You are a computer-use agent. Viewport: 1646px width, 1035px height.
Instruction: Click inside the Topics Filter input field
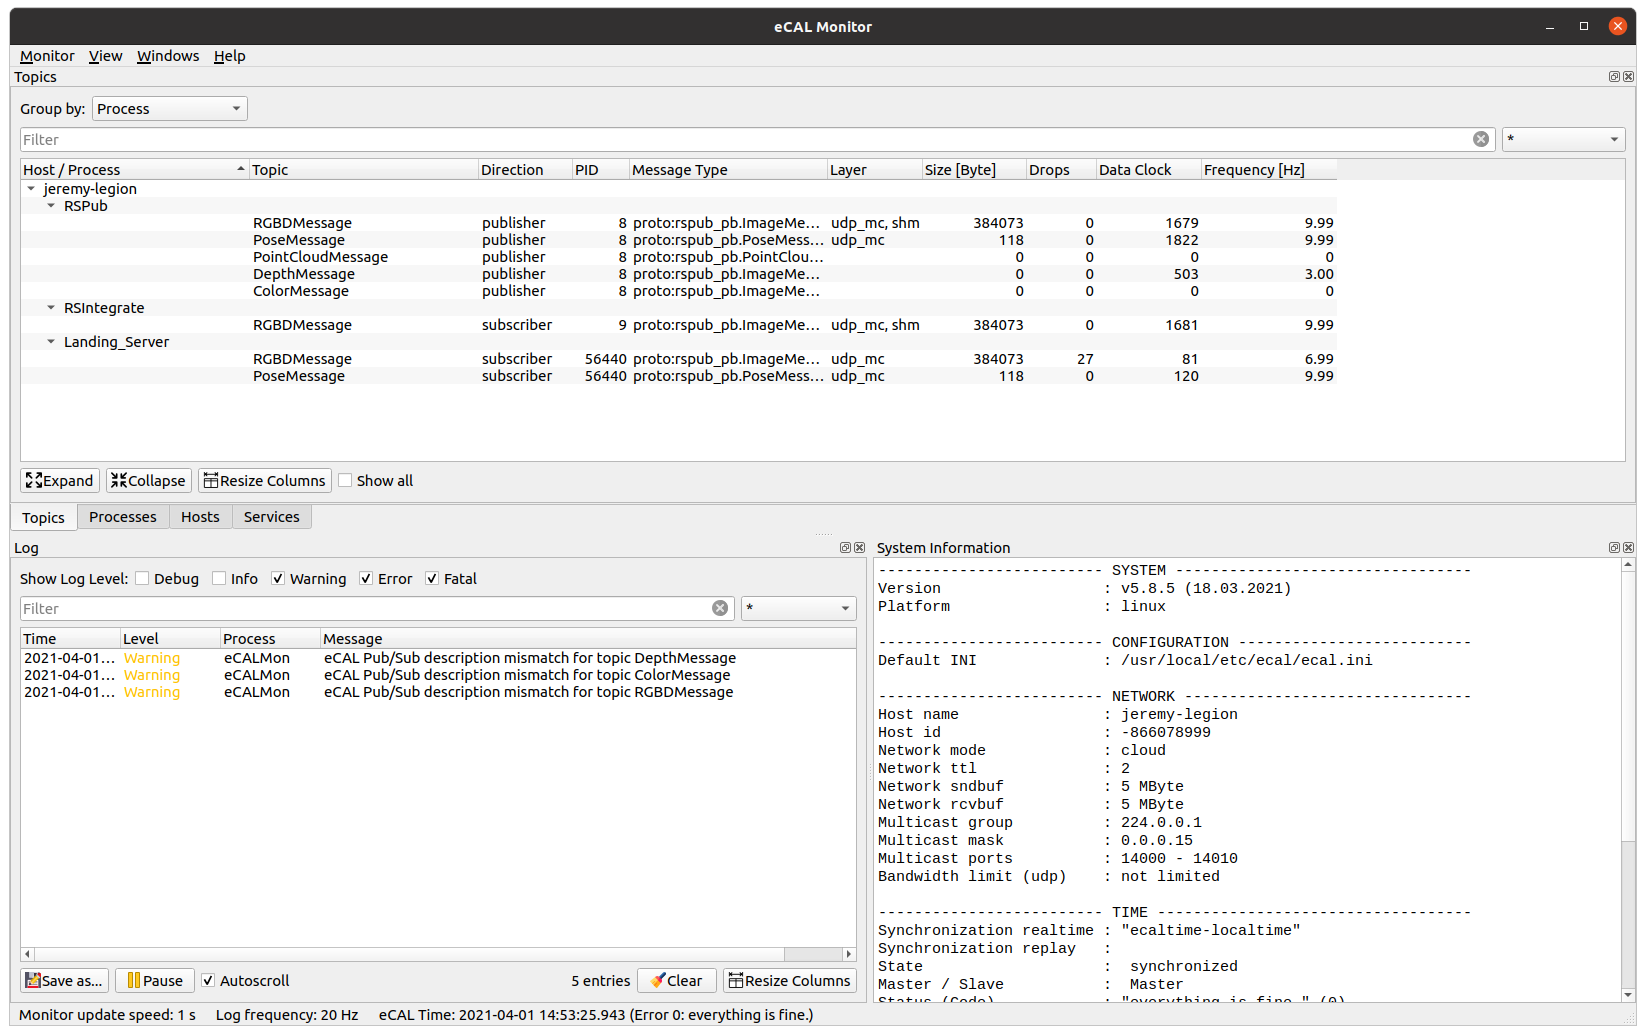[400, 139]
